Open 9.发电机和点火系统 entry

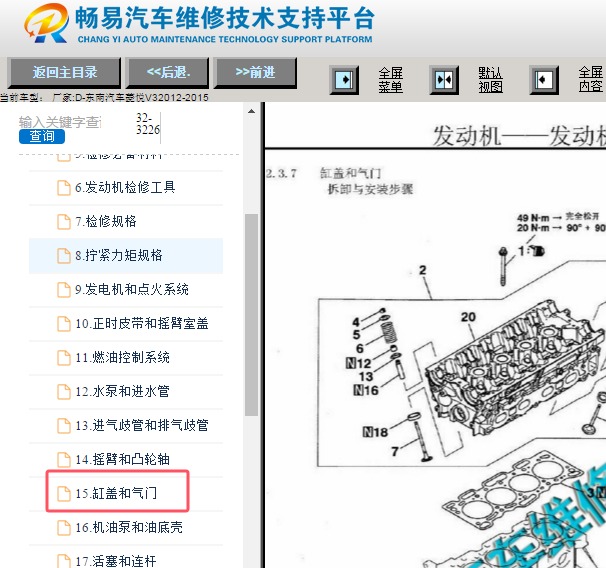click(126, 289)
